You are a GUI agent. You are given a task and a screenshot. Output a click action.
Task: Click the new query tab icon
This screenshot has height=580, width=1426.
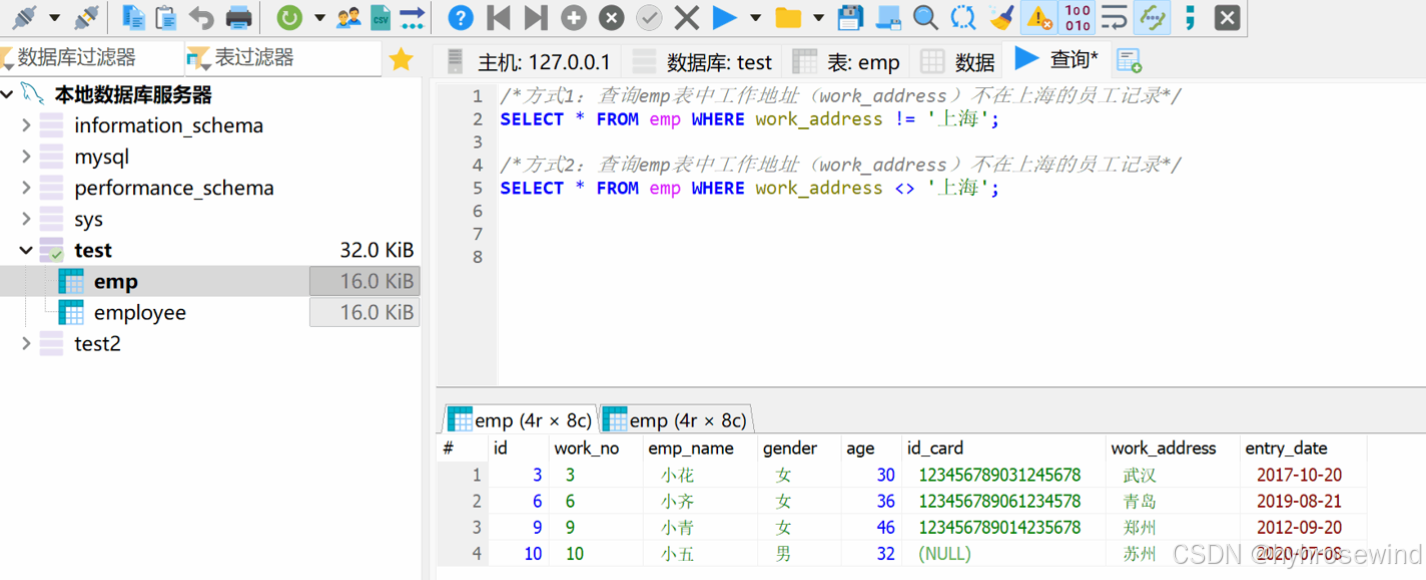pos(1129,61)
